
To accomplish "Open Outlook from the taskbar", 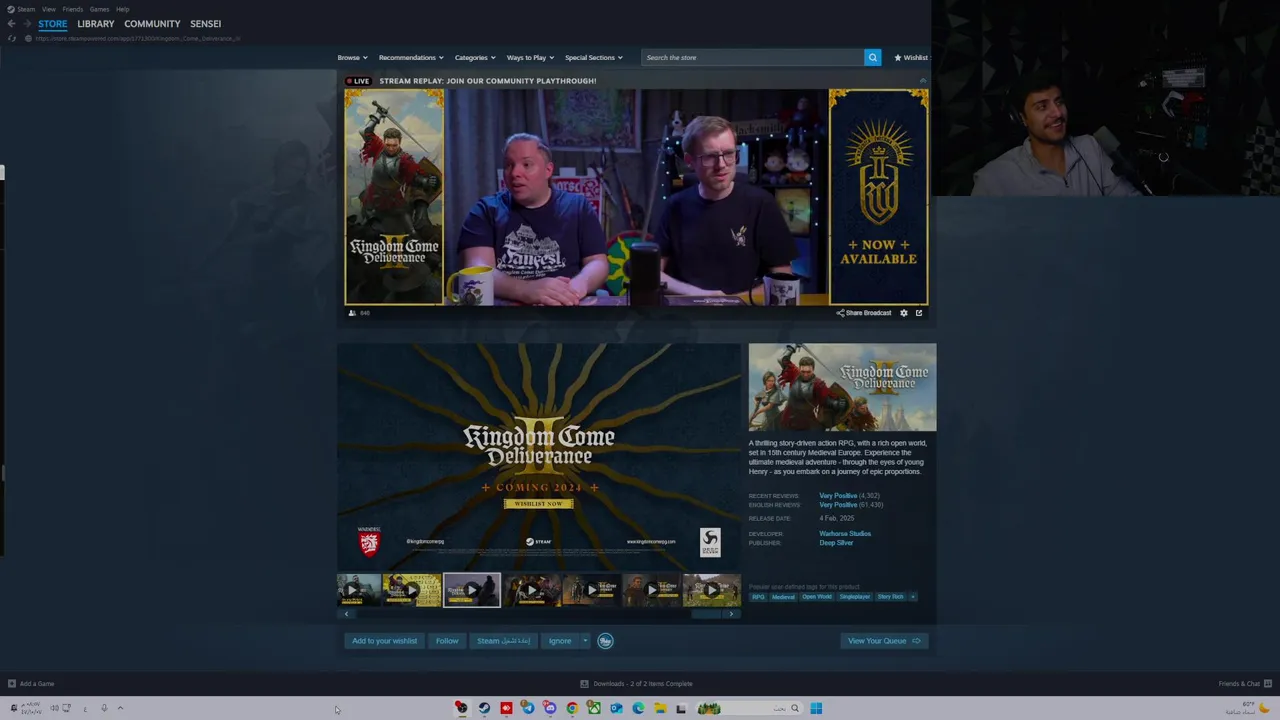I will 616,708.
